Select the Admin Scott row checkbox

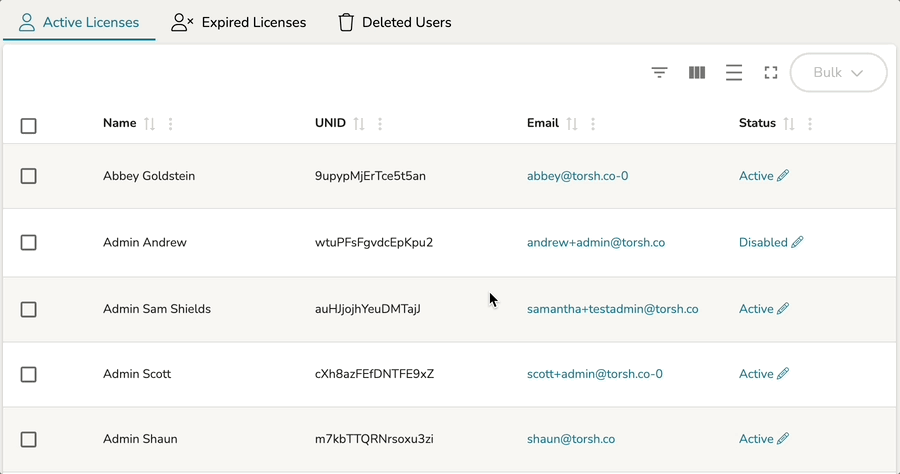[x=29, y=374]
